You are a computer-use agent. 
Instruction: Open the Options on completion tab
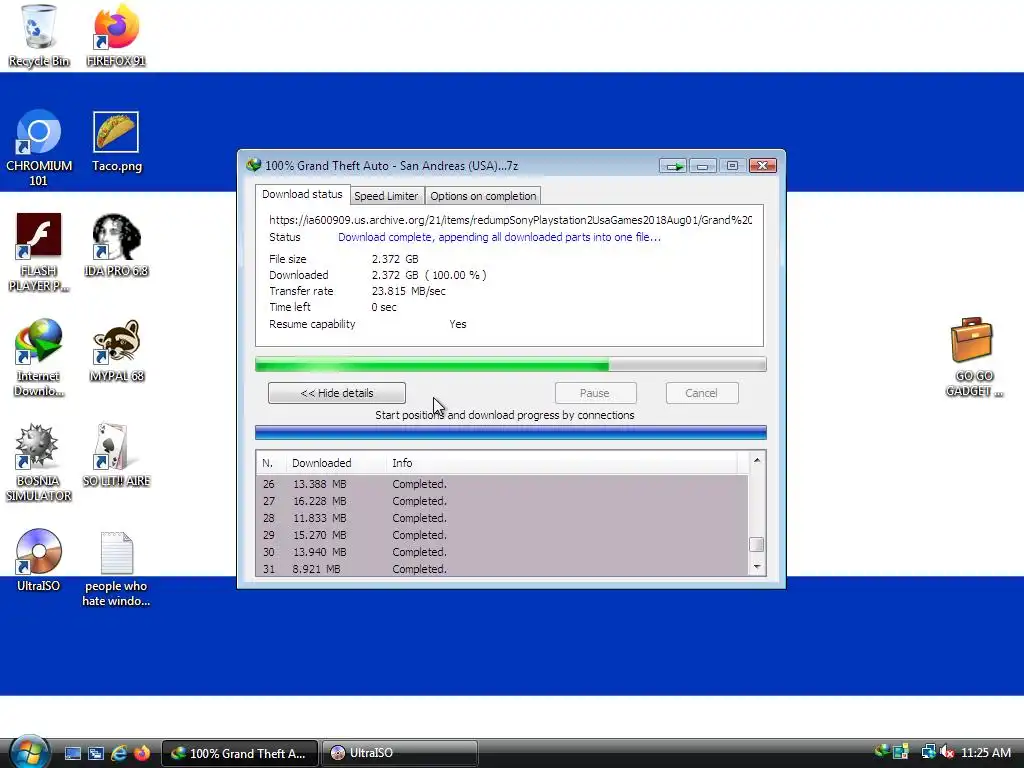[x=483, y=196]
